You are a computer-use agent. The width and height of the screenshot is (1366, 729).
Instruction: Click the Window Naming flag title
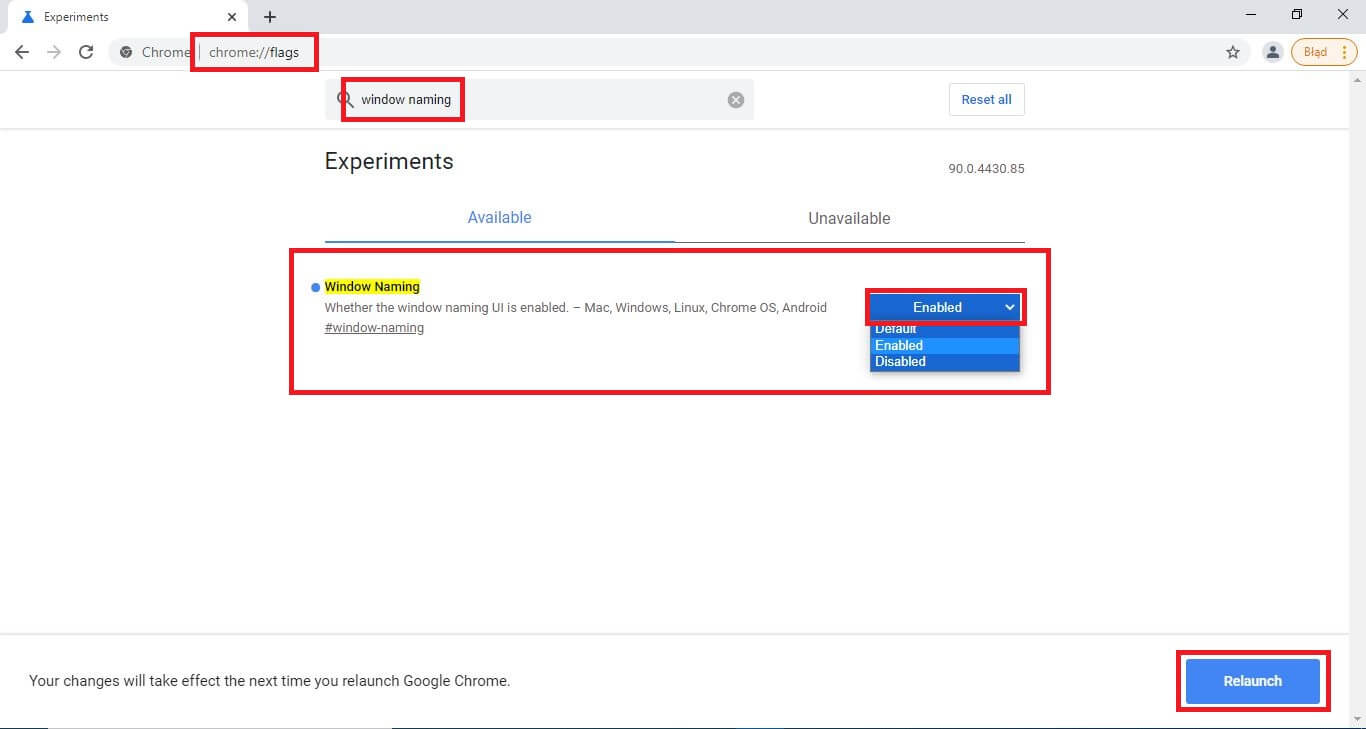coord(372,286)
